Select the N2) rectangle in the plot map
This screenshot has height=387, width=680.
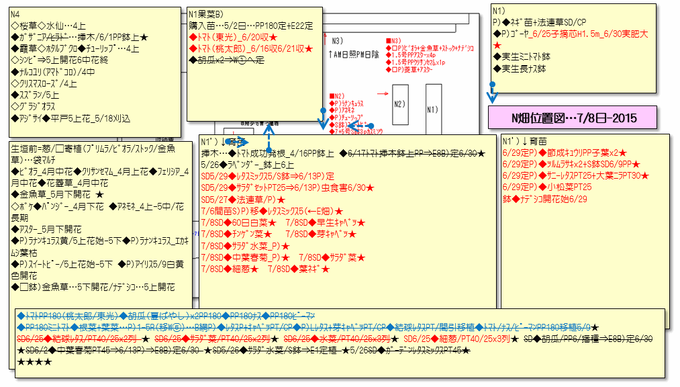400,105
